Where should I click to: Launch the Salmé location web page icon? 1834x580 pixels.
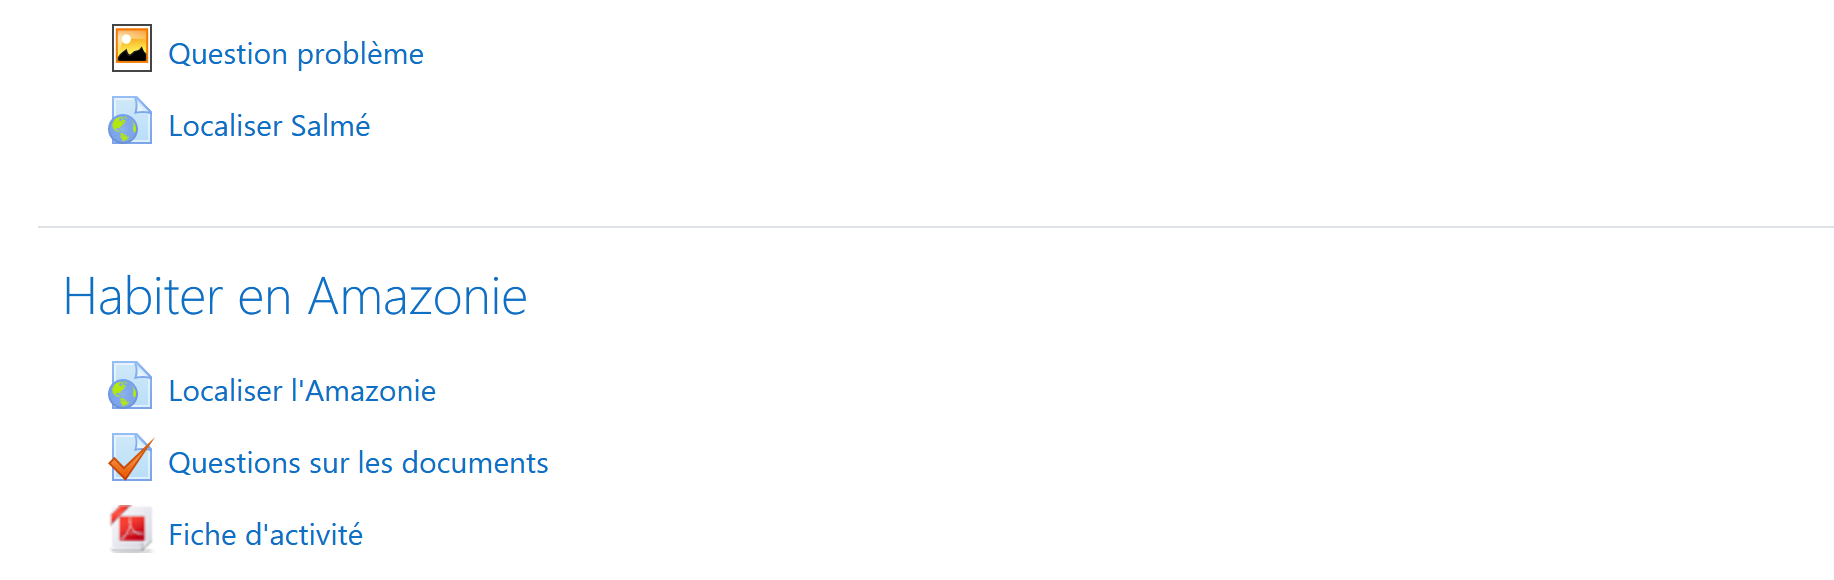tap(131, 121)
